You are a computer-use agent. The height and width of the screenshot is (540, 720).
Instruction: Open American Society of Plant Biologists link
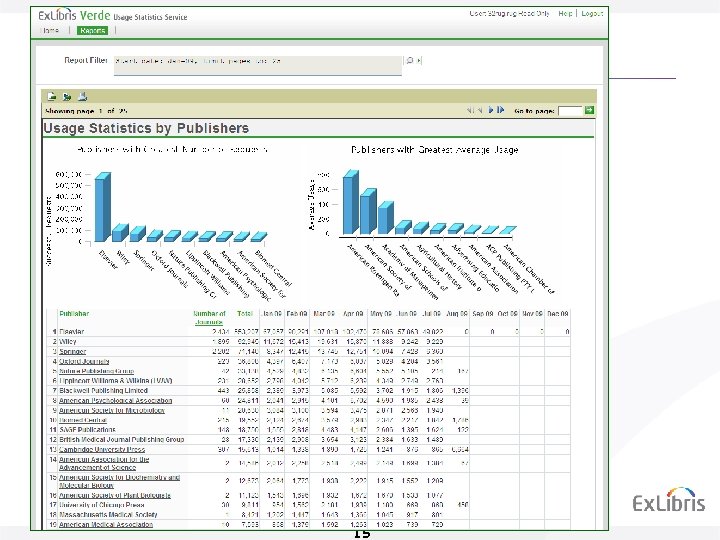coord(115,495)
